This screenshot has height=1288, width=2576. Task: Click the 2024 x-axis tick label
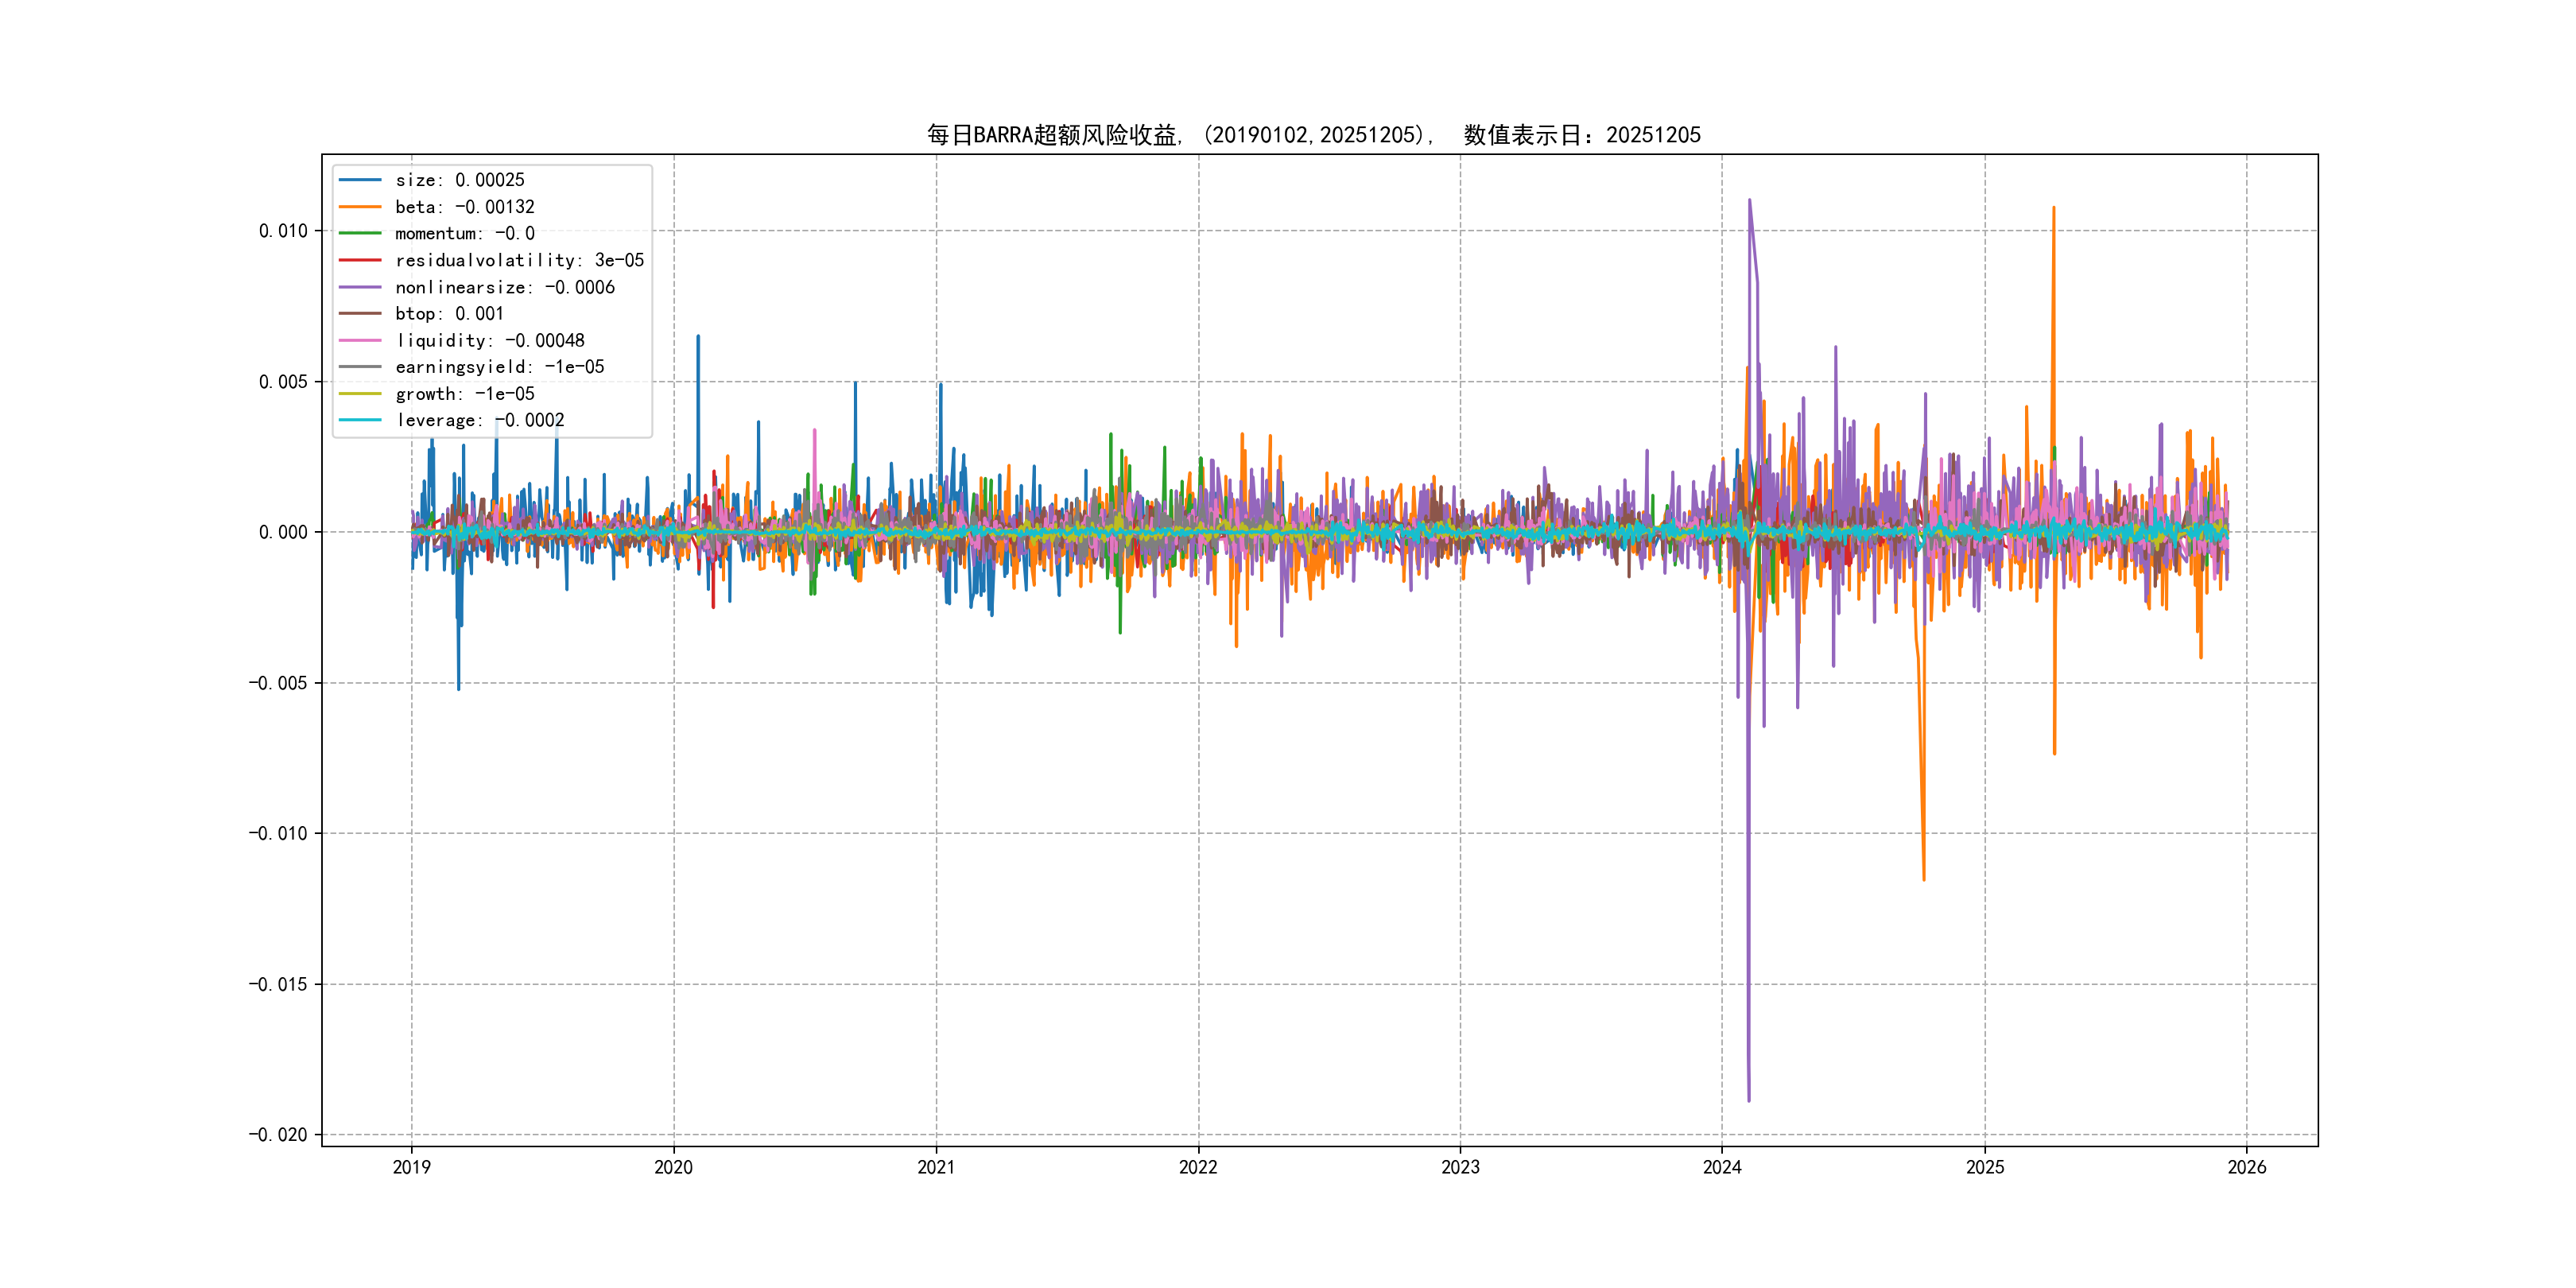(1722, 1167)
